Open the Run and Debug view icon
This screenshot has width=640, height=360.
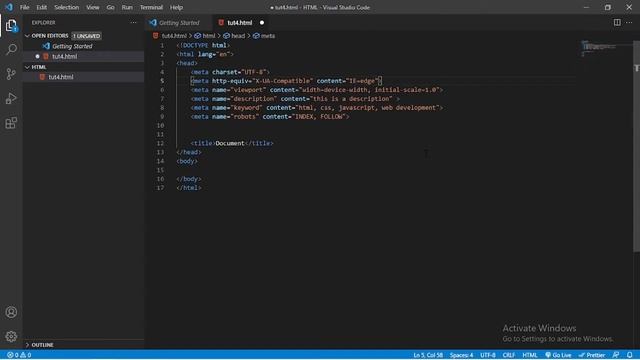pos(11,98)
